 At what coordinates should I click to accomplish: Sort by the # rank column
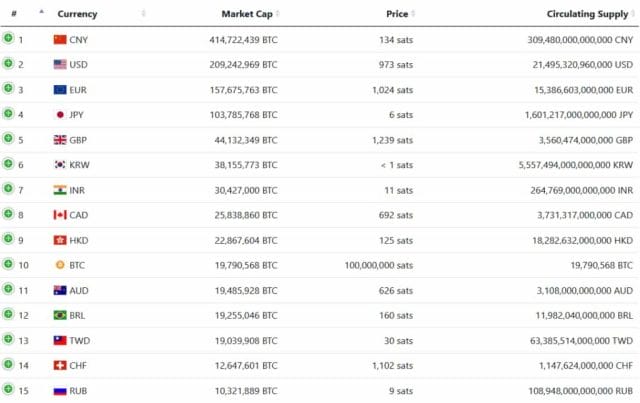(14, 14)
